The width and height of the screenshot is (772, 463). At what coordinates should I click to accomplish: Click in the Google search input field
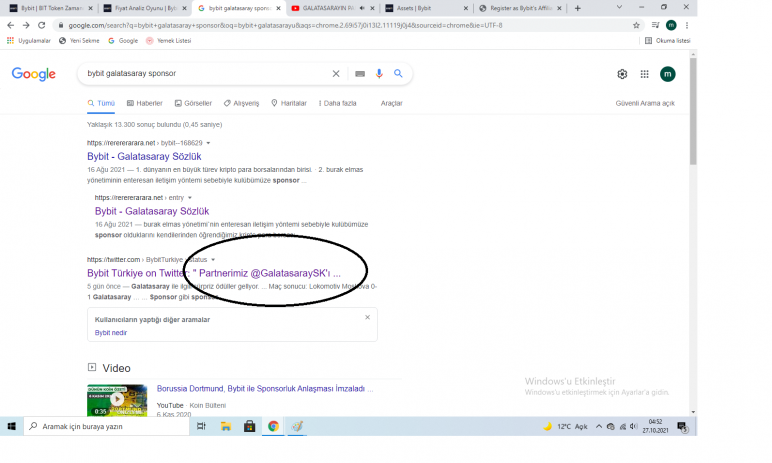point(207,73)
